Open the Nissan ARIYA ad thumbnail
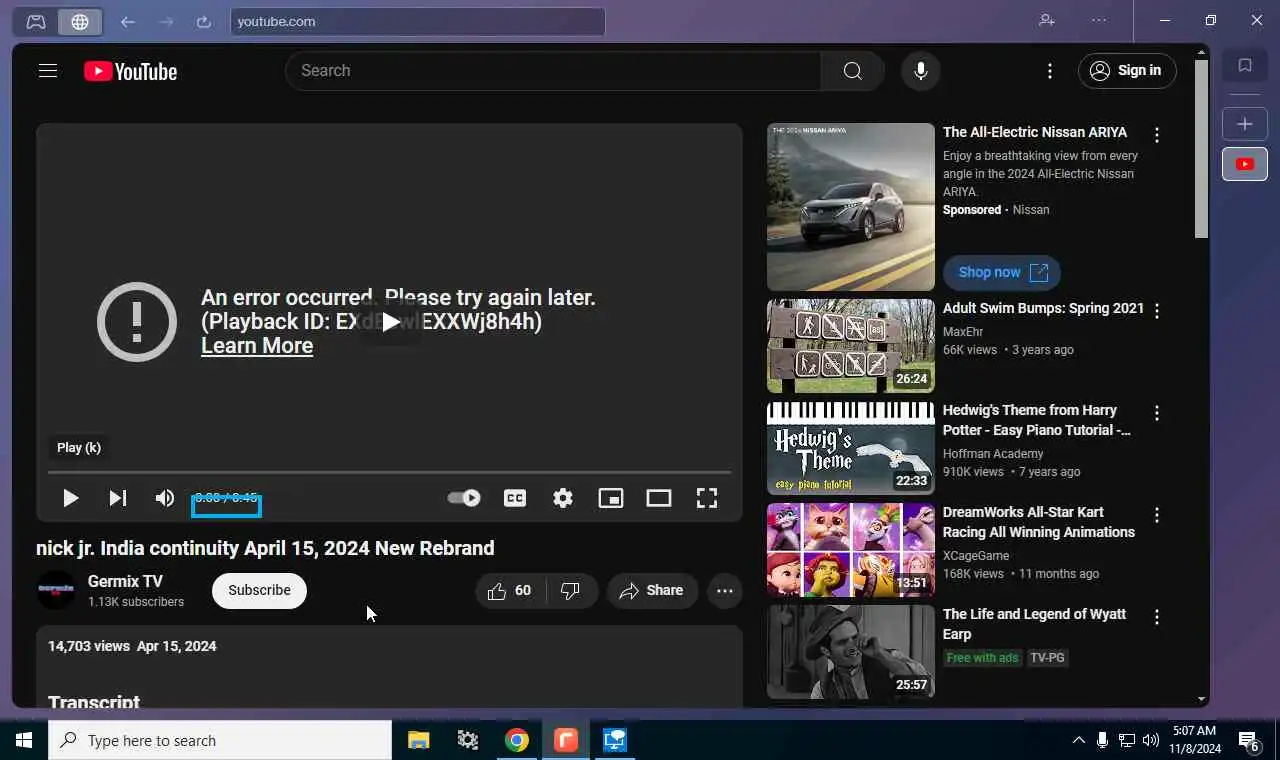This screenshot has height=760, width=1280. 851,207
